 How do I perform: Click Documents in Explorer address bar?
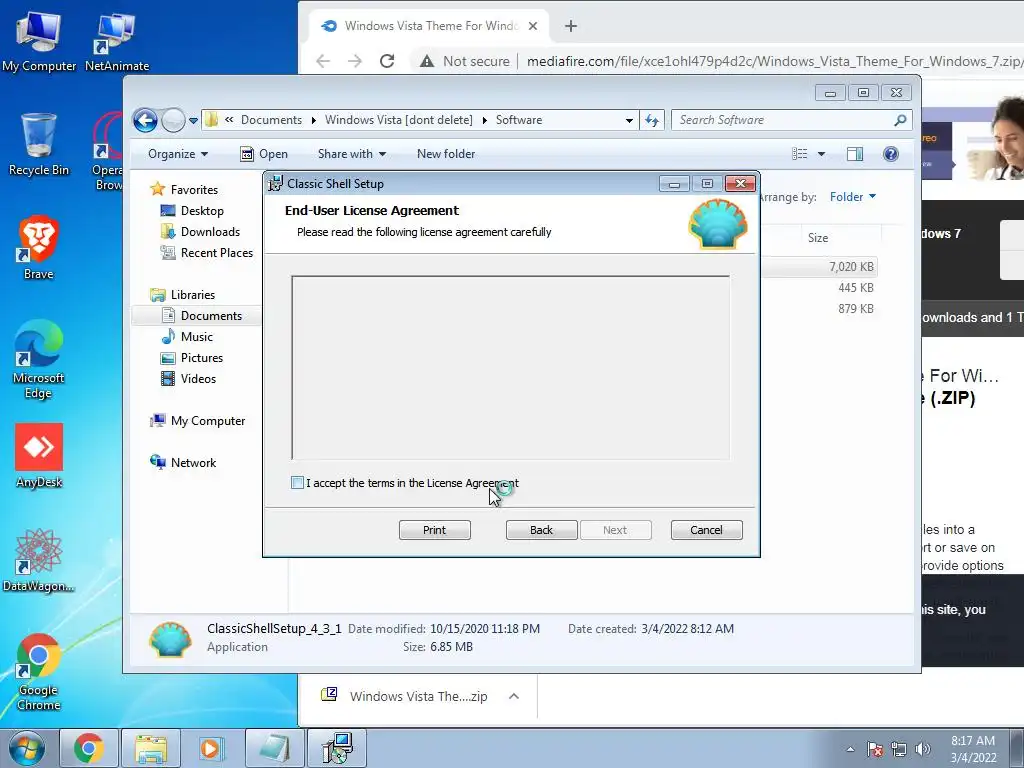click(x=271, y=120)
